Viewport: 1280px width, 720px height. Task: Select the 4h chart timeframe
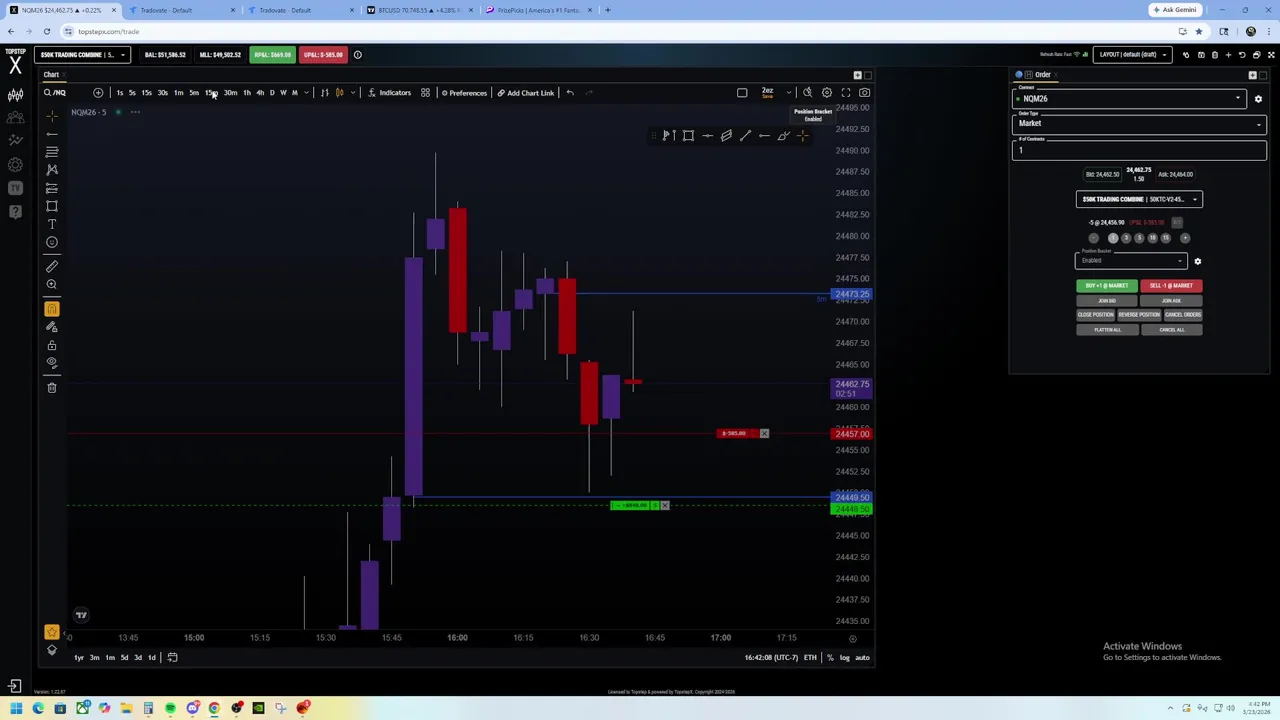pyautogui.click(x=260, y=93)
